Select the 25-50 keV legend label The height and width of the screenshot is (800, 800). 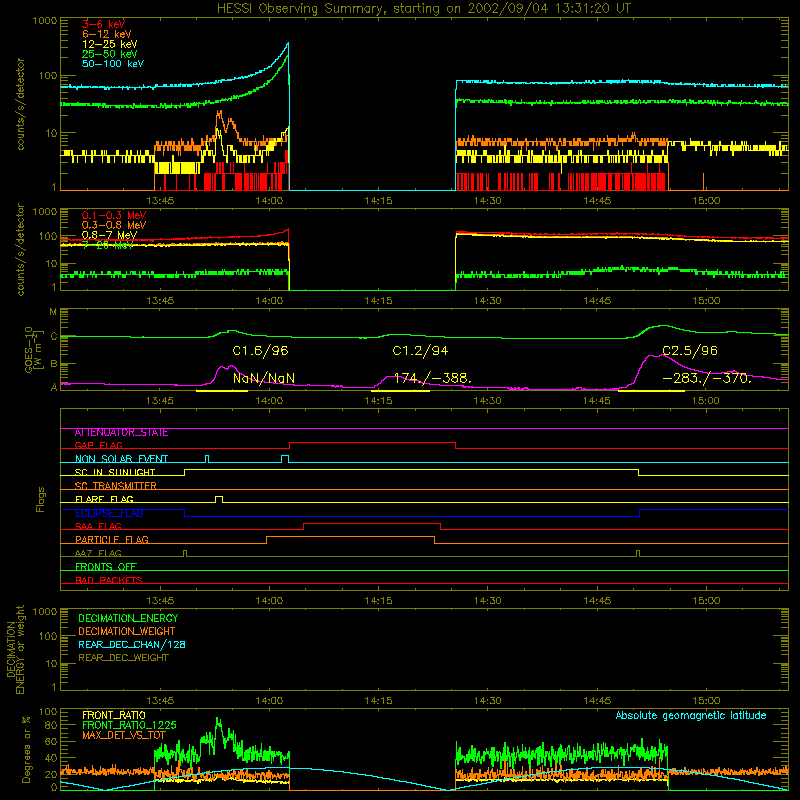(x=109, y=54)
